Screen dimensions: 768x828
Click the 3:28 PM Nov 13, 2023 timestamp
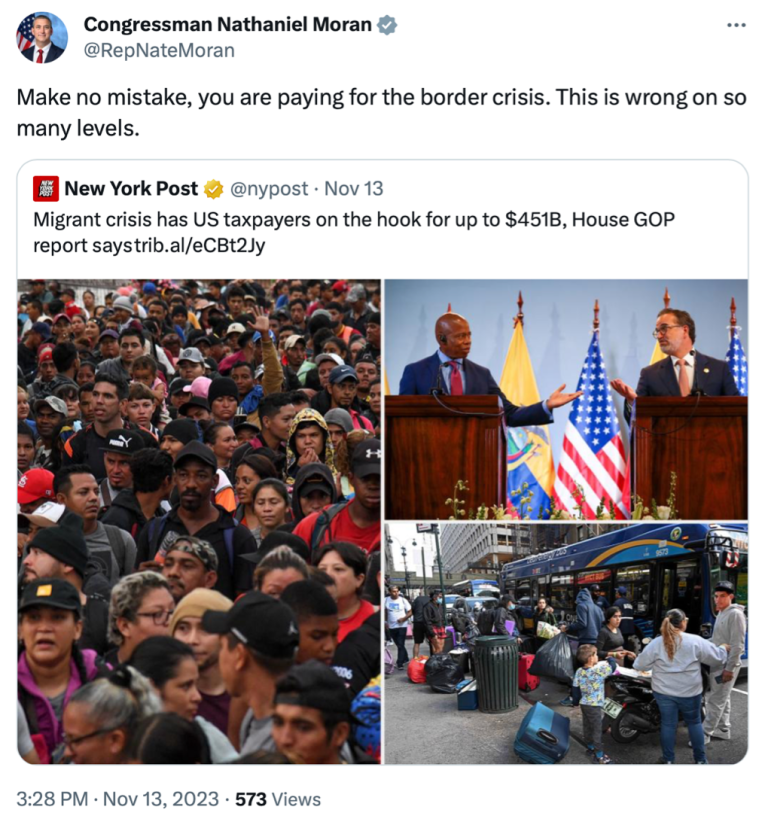pos(117,799)
